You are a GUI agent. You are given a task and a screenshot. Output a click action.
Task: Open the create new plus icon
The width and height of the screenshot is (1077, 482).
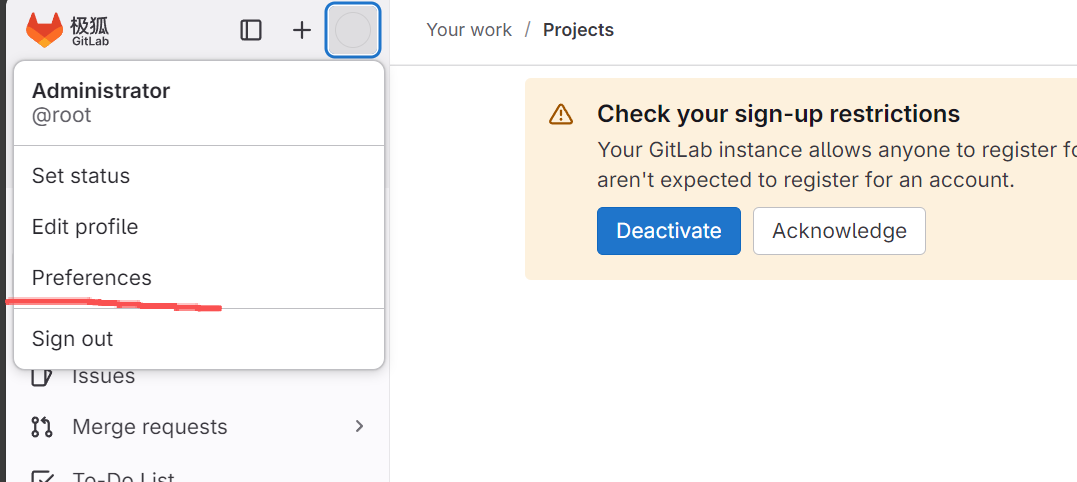click(x=302, y=30)
